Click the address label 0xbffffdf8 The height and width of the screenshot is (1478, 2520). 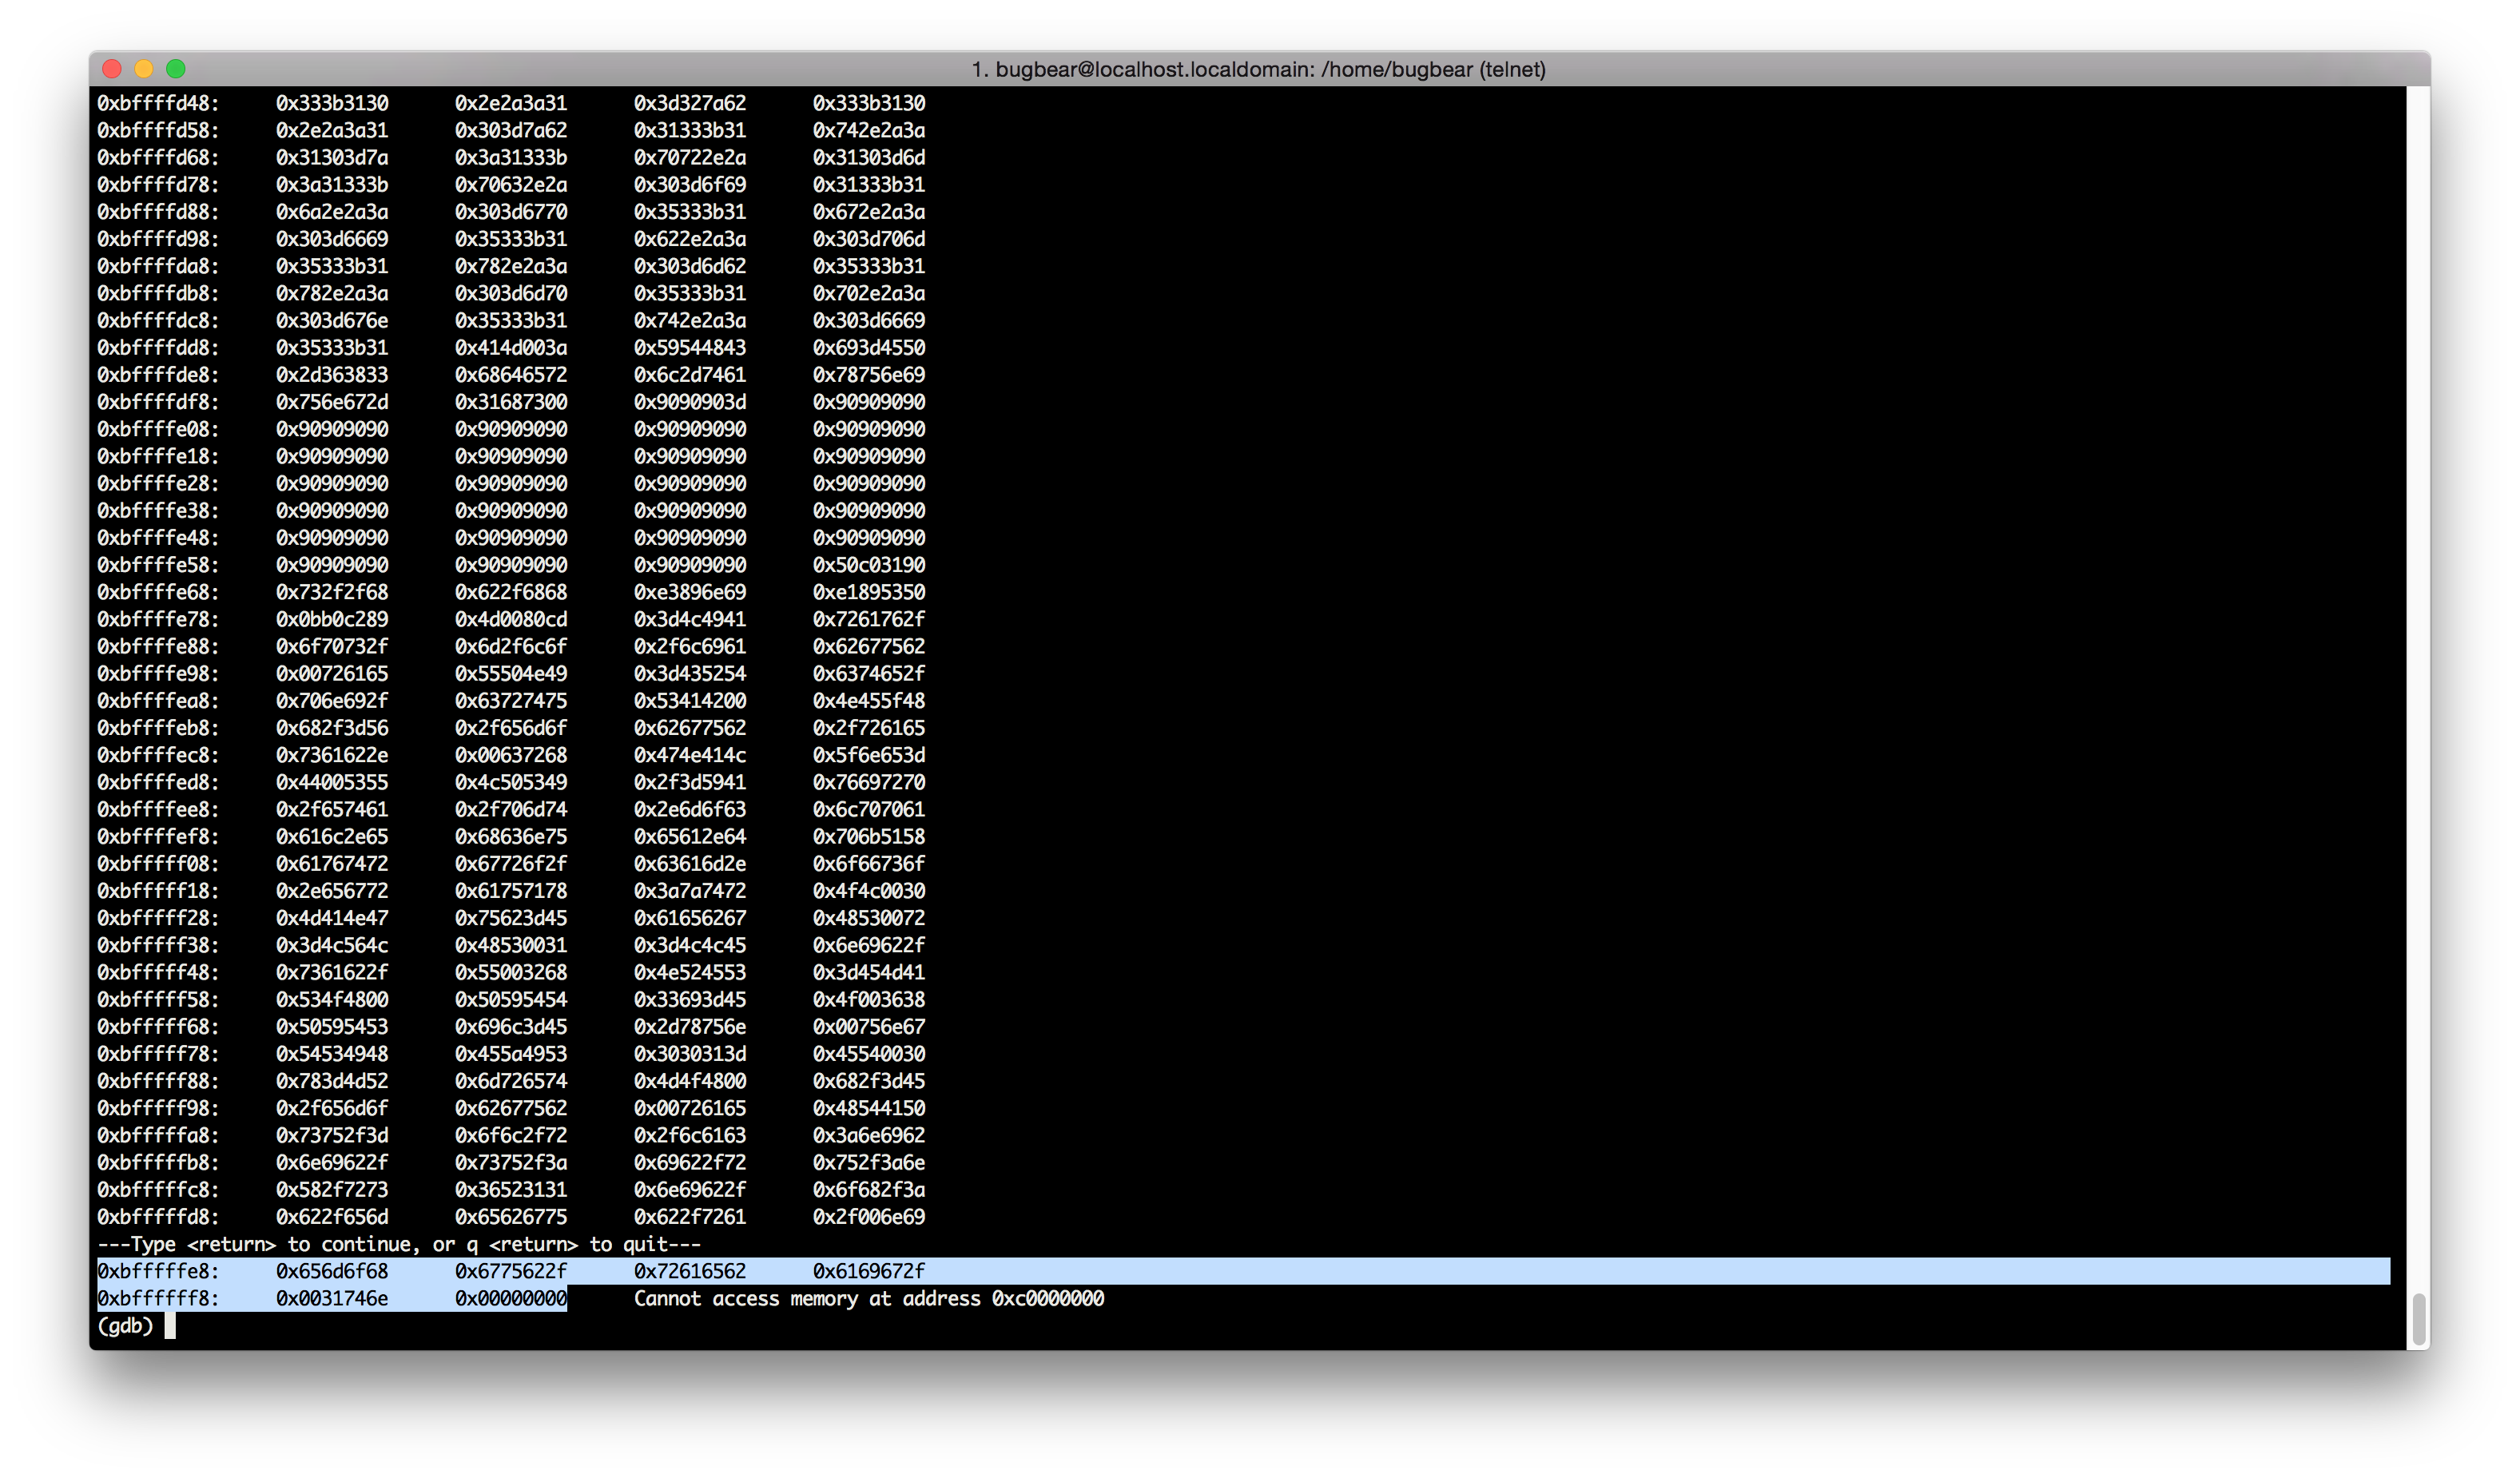tap(157, 402)
